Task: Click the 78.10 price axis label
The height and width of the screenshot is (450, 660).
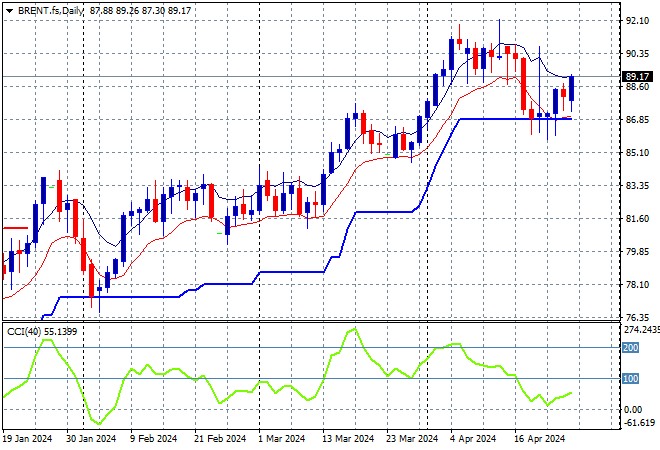Action: coord(636,284)
